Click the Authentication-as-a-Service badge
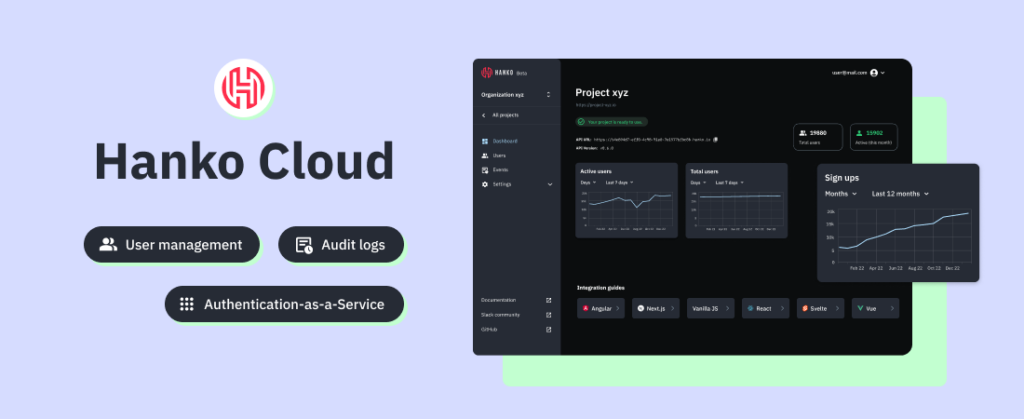Viewport: 1024px width, 419px height. (x=284, y=304)
